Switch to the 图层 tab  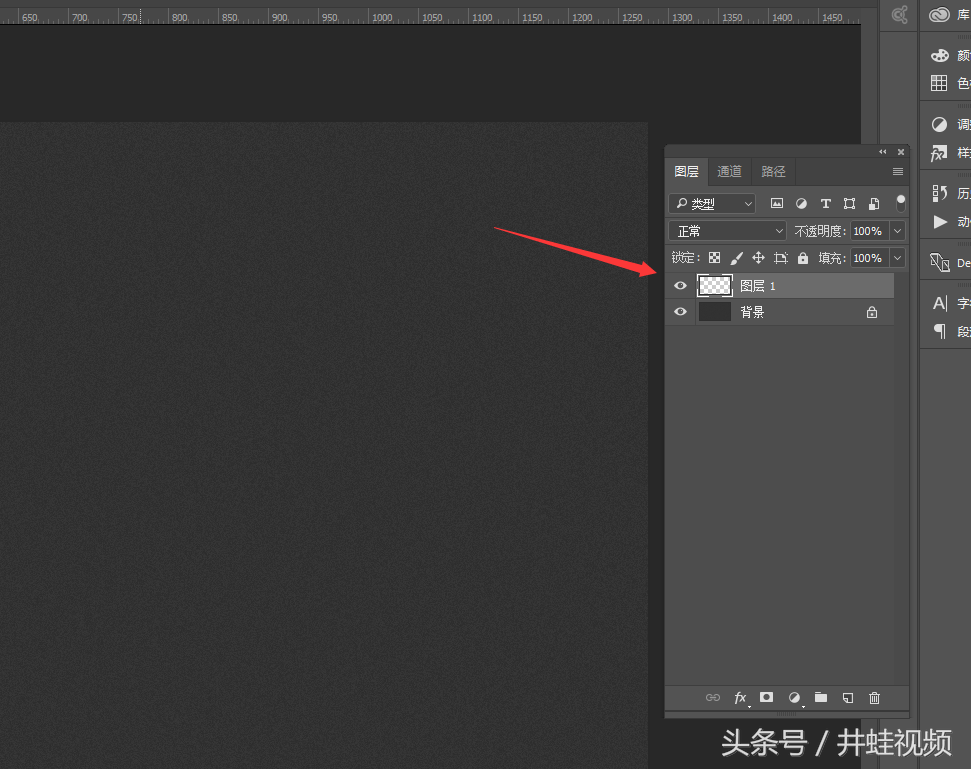tap(686, 172)
